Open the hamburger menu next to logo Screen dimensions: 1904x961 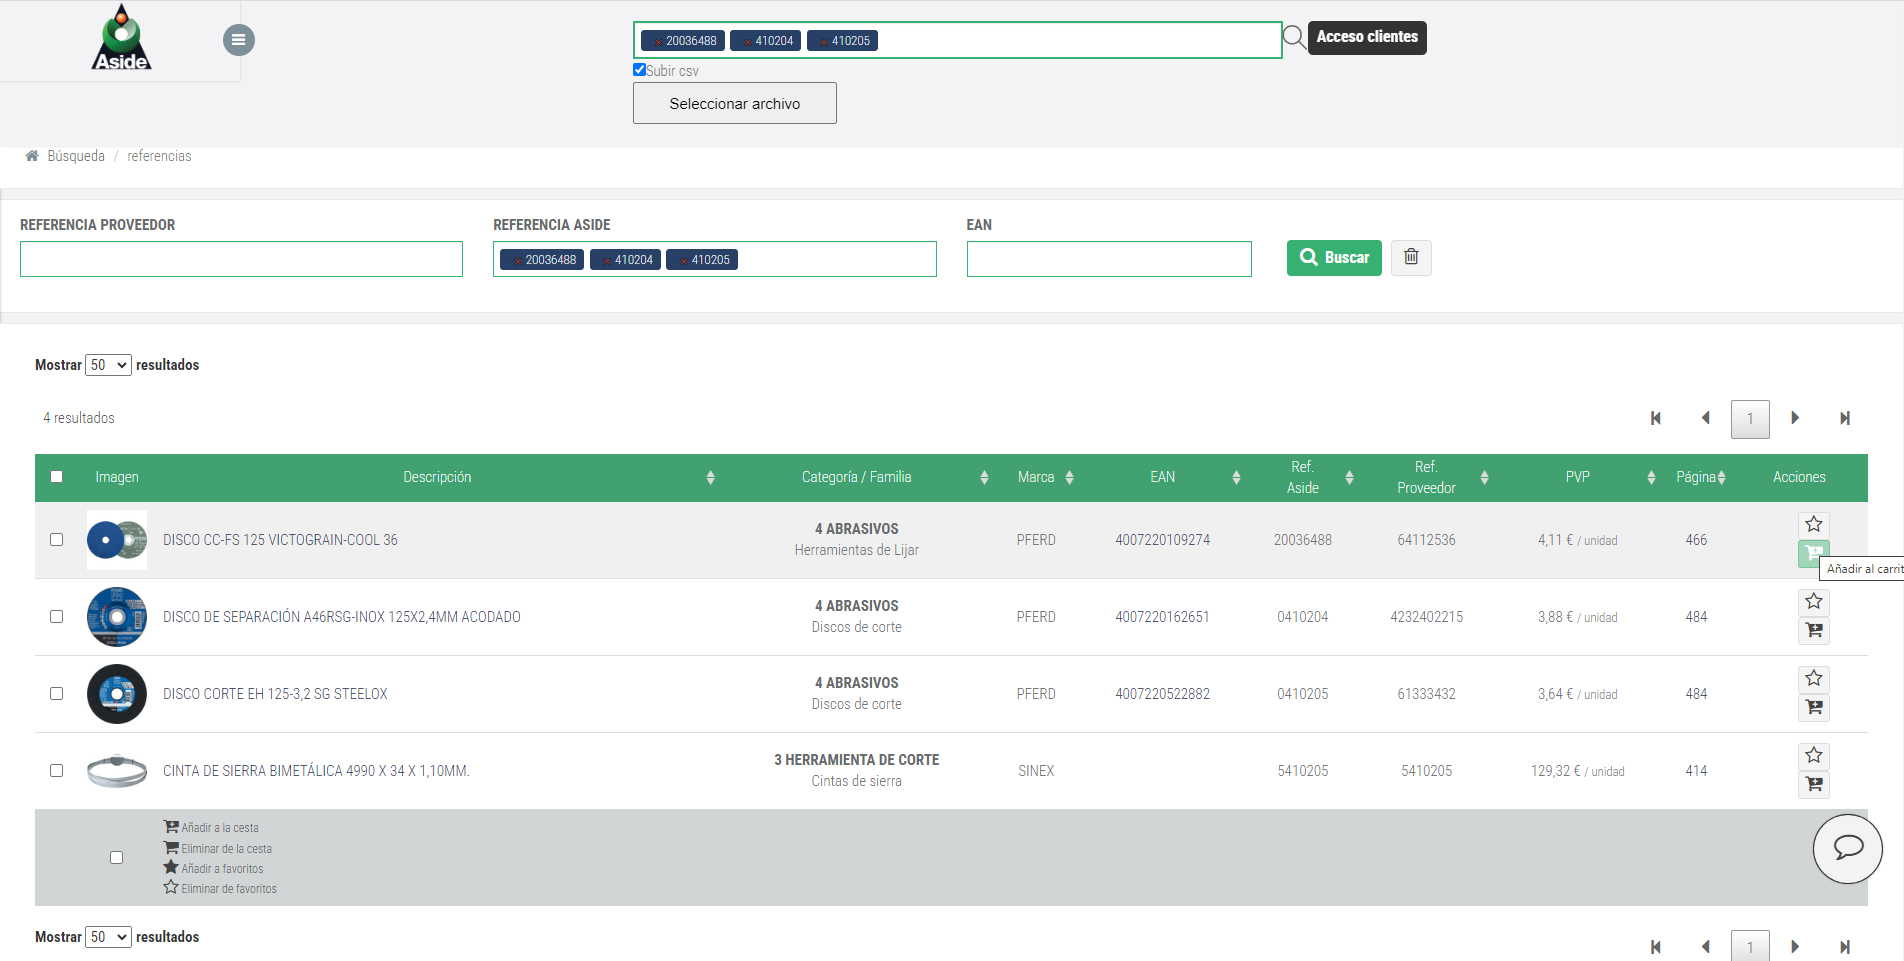pos(238,40)
